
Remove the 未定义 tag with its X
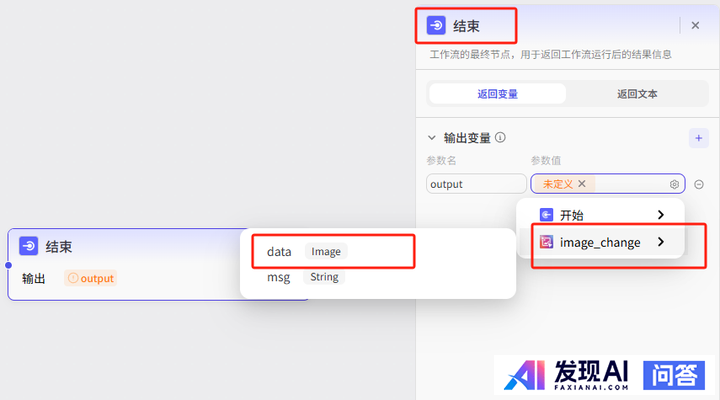point(582,184)
